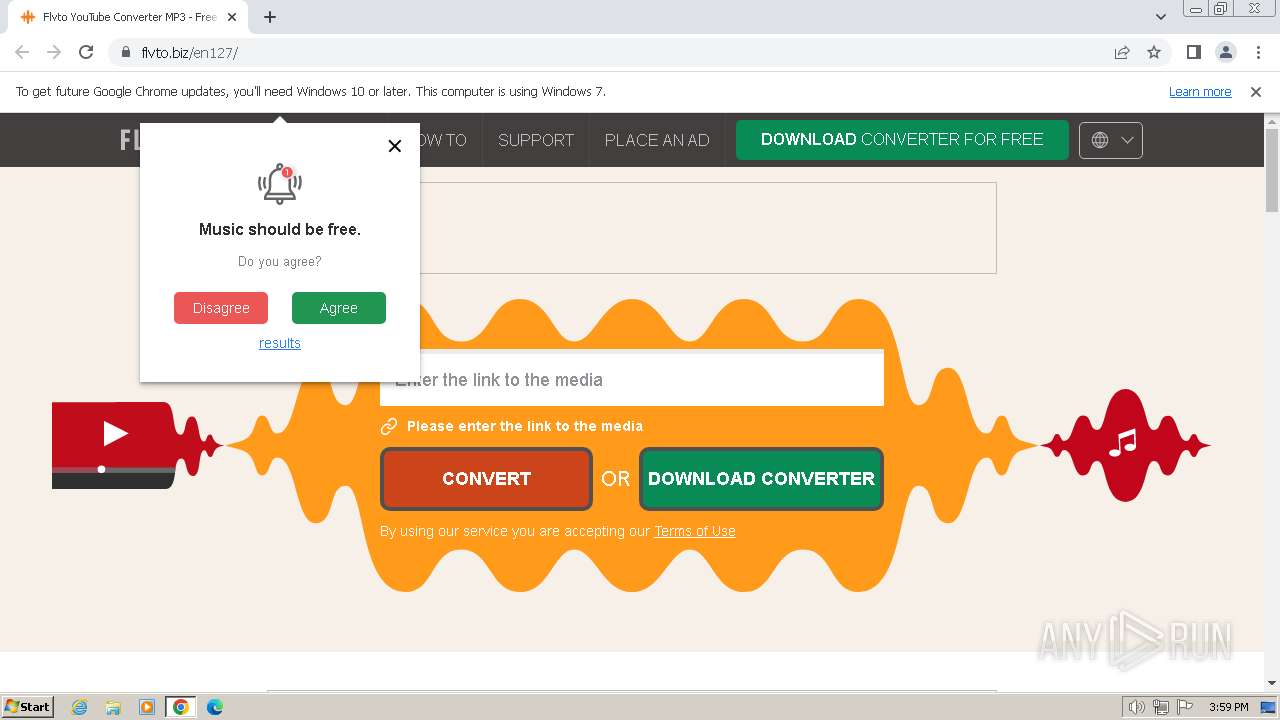Image resolution: width=1280 pixels, height=720 pixels.
Task: Open a new browser tab
Action: pos(270,17)
